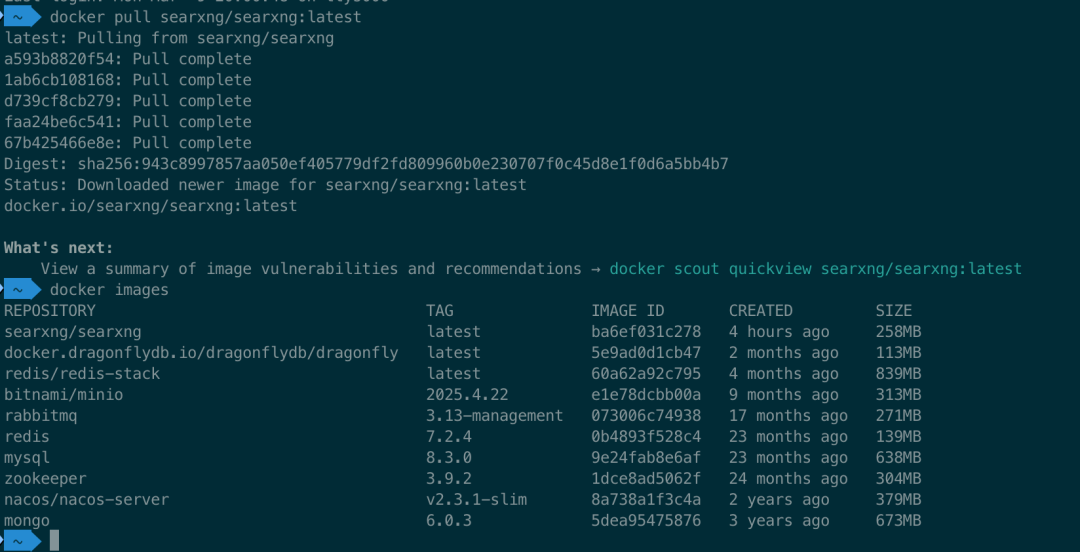Click the '113MB' size value
The height and width of the screenshot is (552, 1080).
point(898,353)
